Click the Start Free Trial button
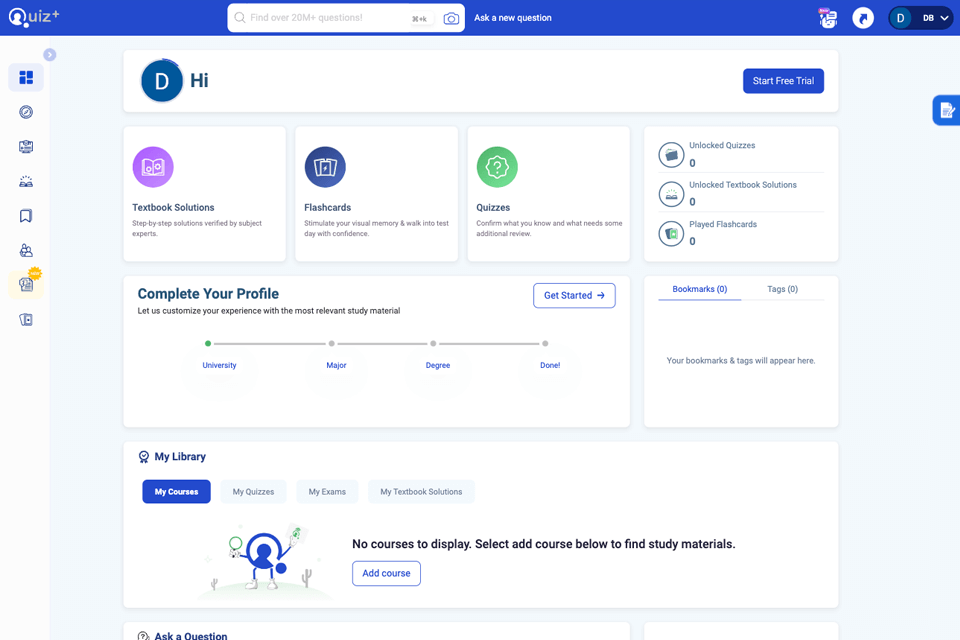Image resolution: width=960 pixels, height=640 pixels. 783,81
